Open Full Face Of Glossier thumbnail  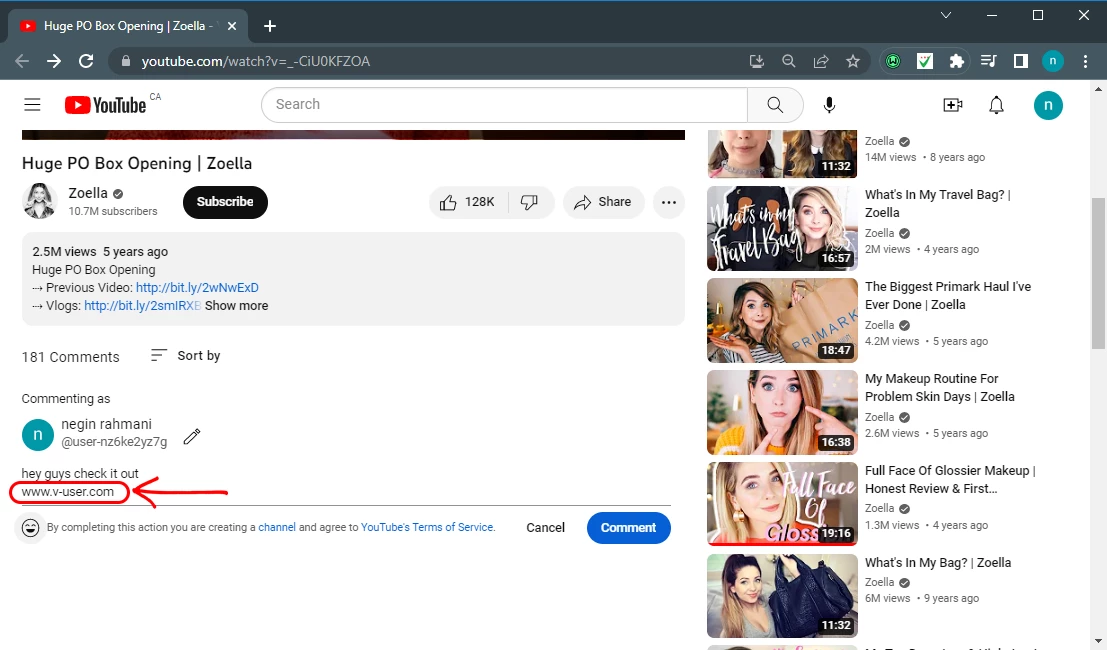(782, 504)
